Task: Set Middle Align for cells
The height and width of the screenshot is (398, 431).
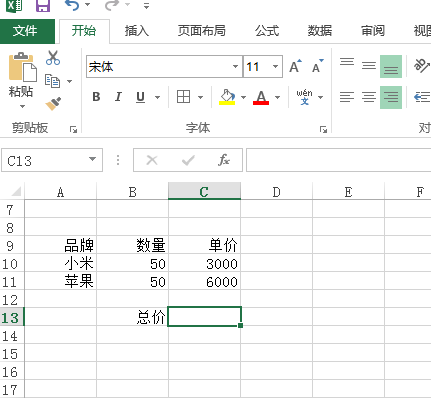Action: 369,66
